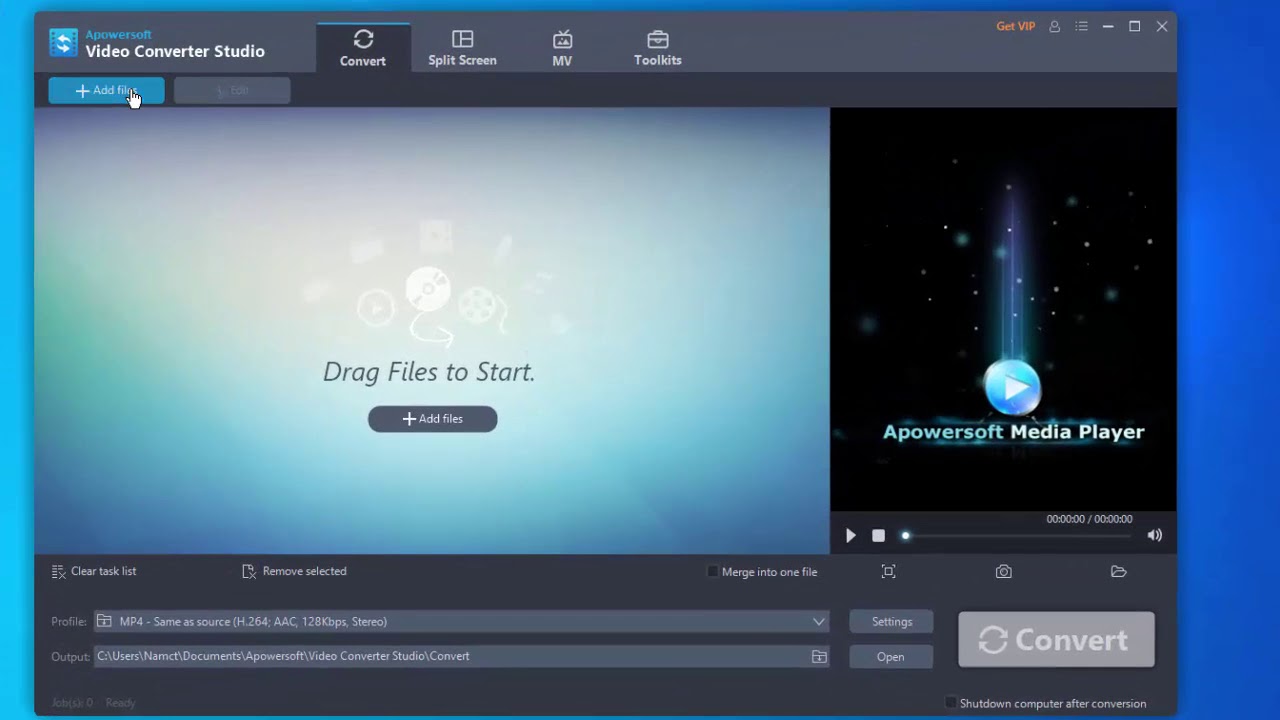This screenshot has height=720, width=1280.
Task: Open profile Settings
Action: click(891, 622)
